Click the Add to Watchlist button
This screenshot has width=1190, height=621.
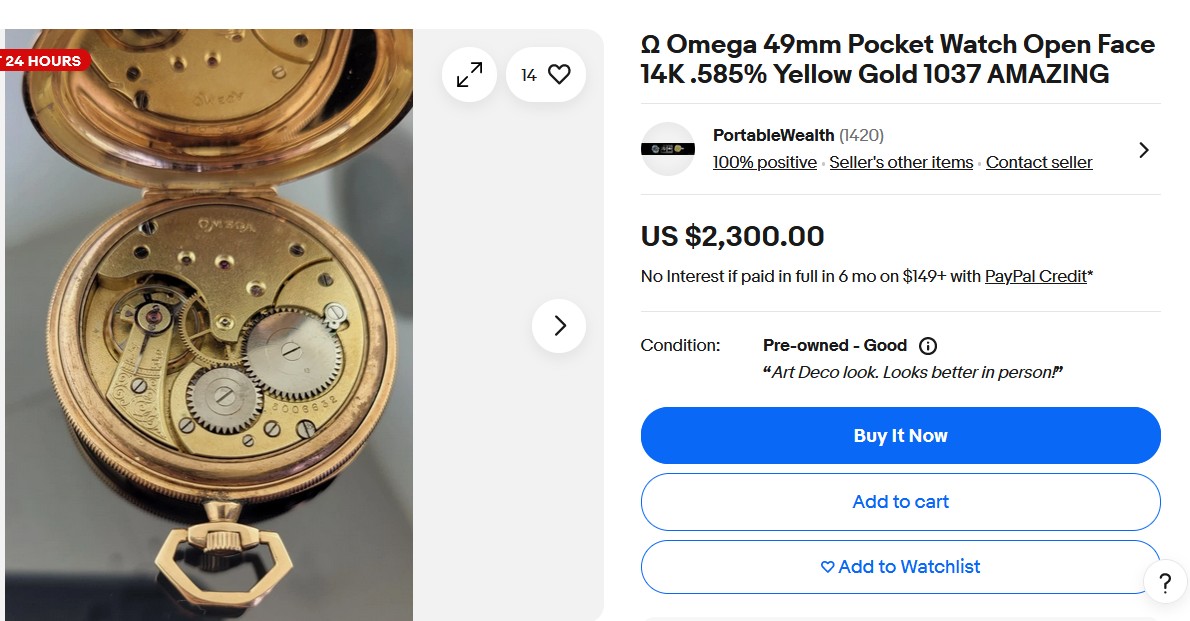tap(900, 567)
